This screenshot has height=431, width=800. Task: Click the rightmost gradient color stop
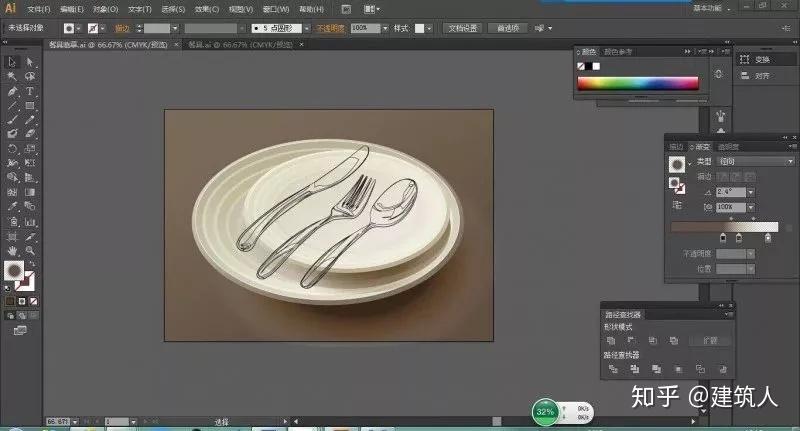click(x=768, y=238)
